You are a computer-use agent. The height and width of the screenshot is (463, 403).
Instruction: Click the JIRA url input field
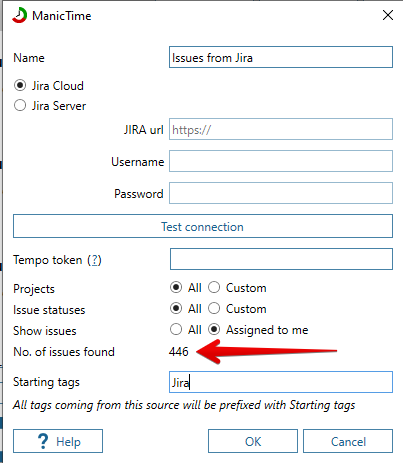281,129
